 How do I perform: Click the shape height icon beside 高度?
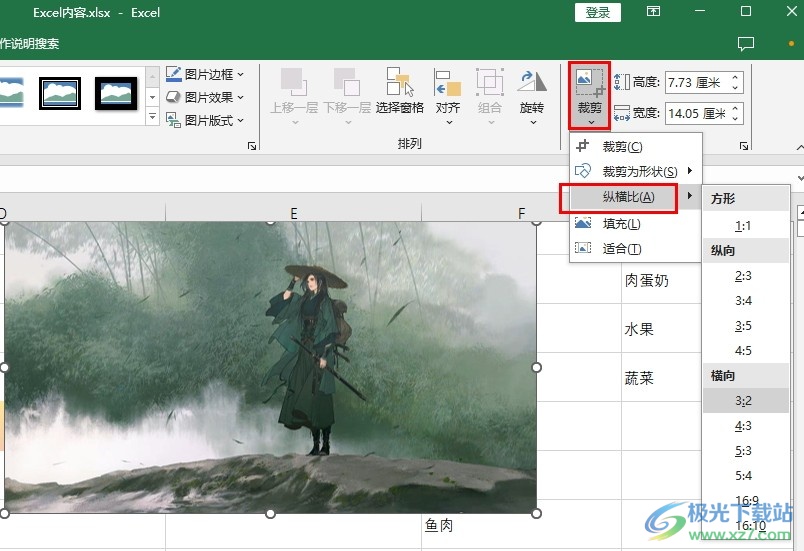621,82
